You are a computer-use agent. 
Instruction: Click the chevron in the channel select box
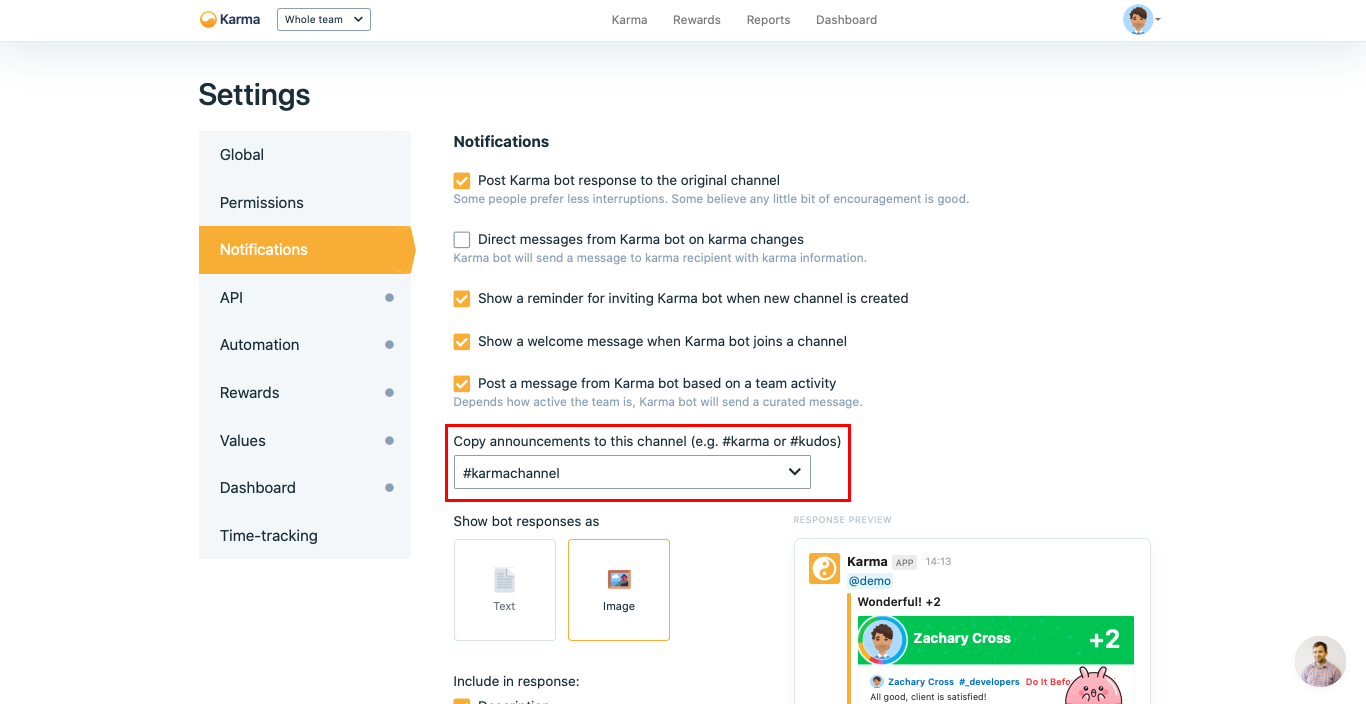point(795,472)
